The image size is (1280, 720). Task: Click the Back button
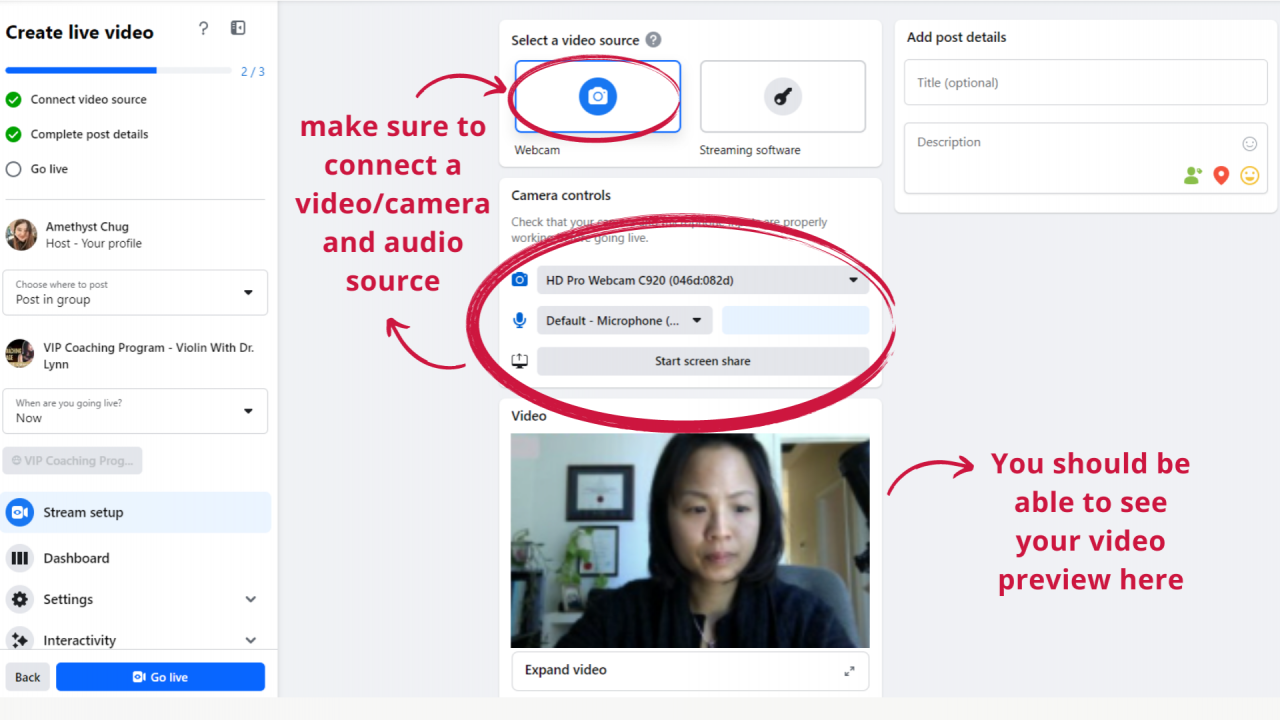[28, 677]
